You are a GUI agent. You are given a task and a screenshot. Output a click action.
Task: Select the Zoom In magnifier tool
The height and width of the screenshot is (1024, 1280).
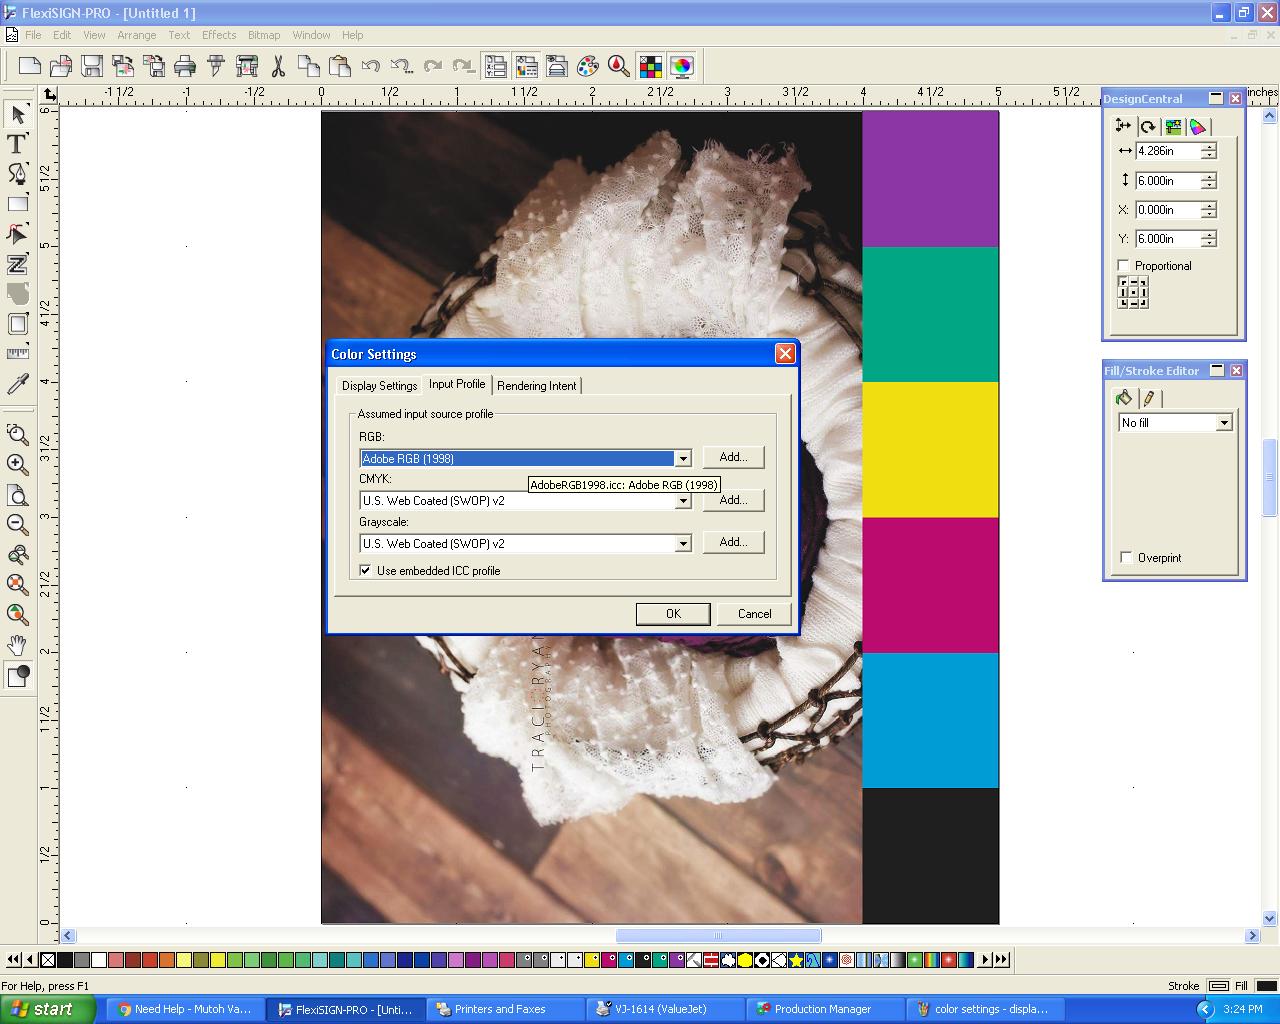click(x=17, y=464)
